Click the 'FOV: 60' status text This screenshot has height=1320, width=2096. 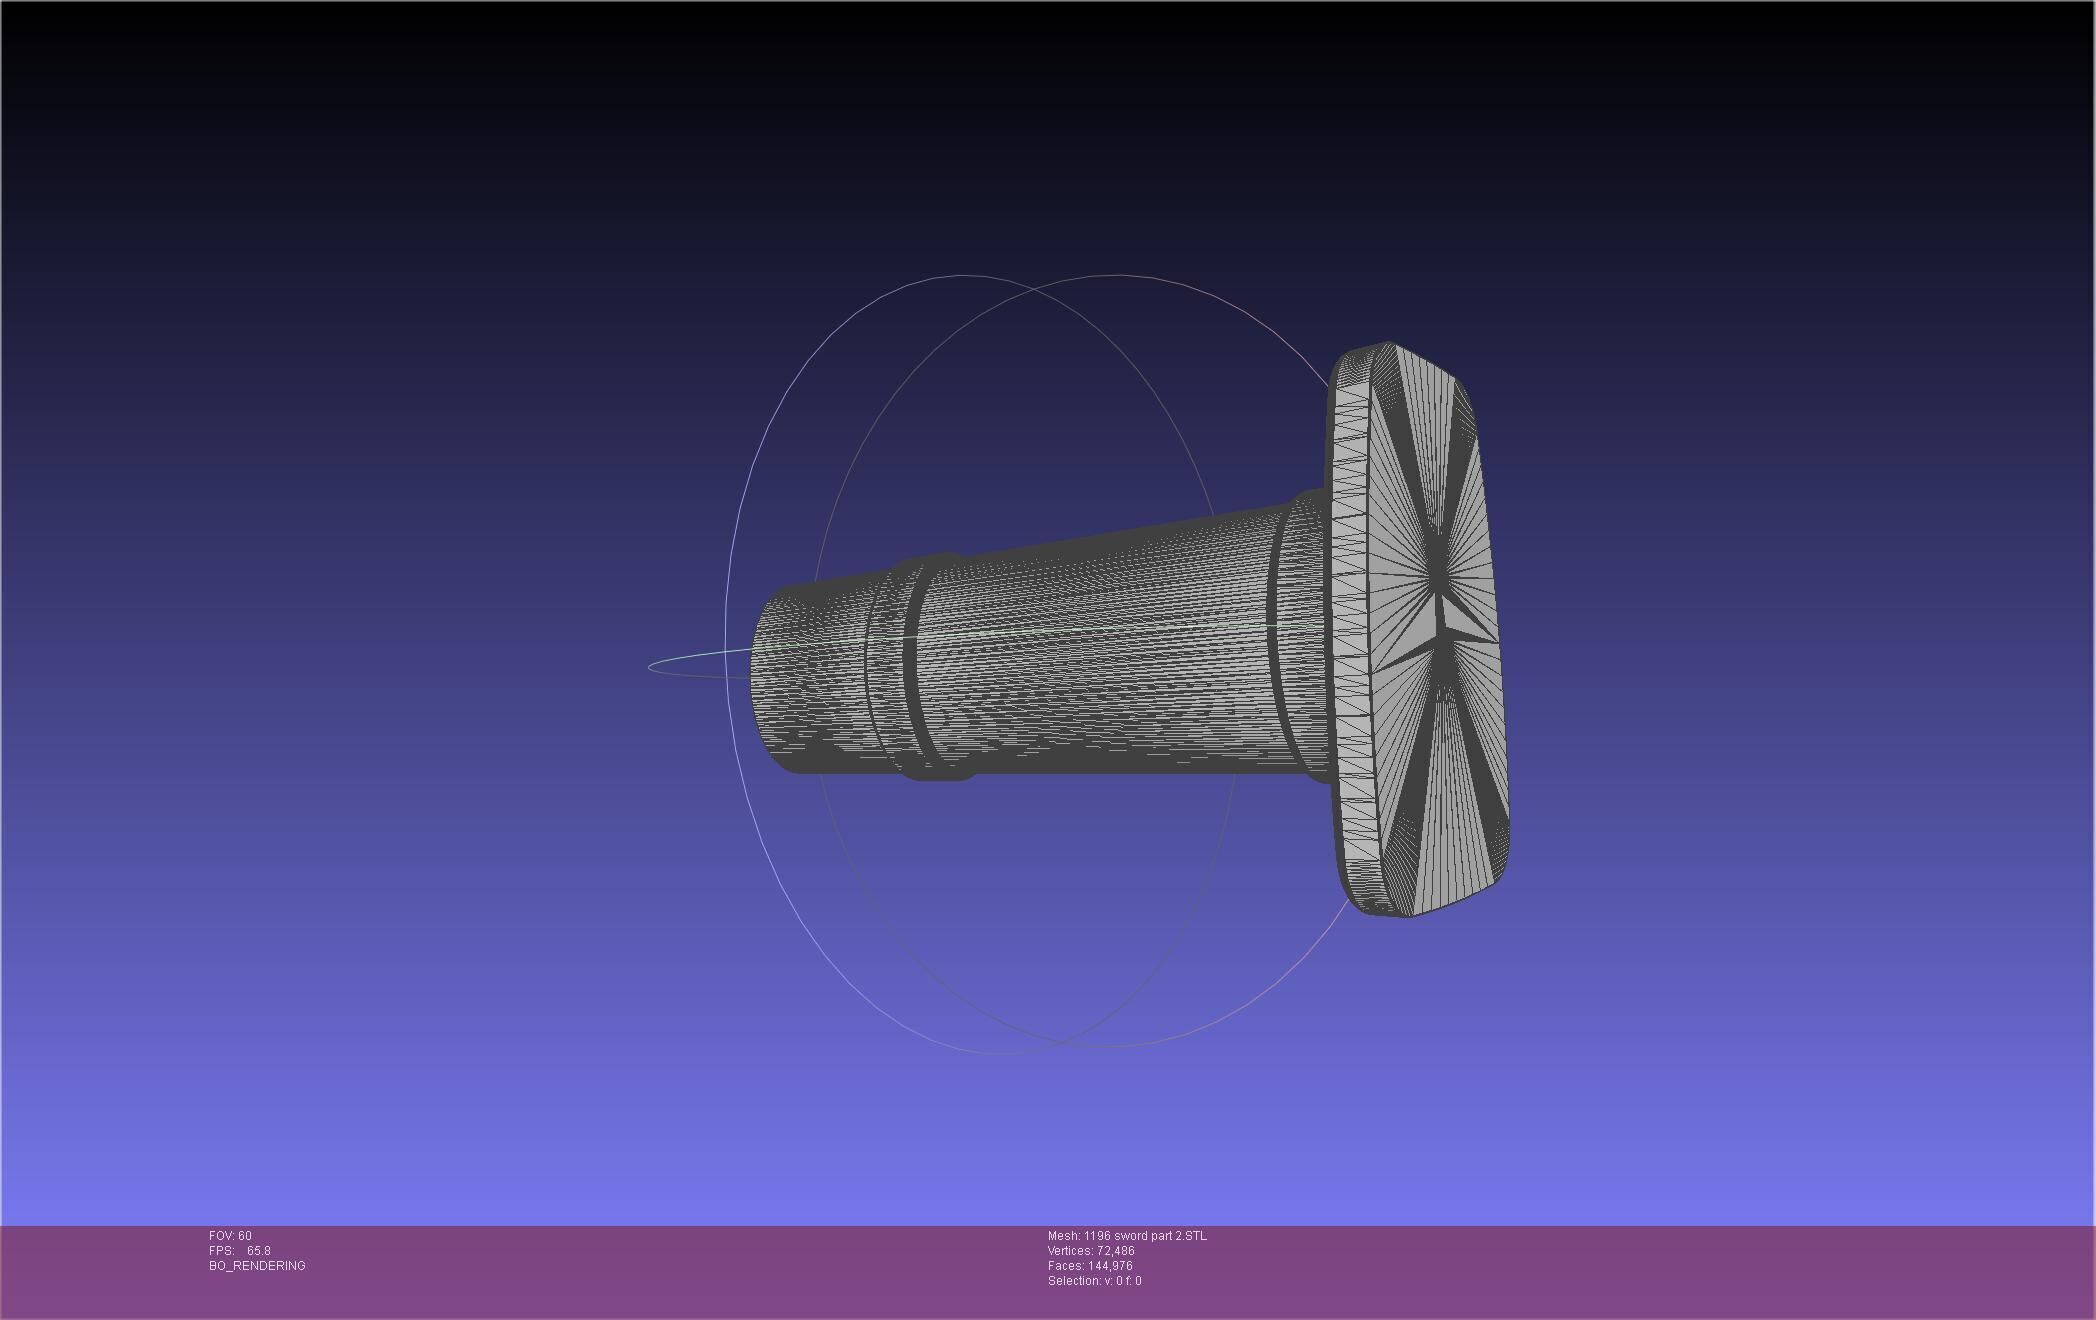230,1236
